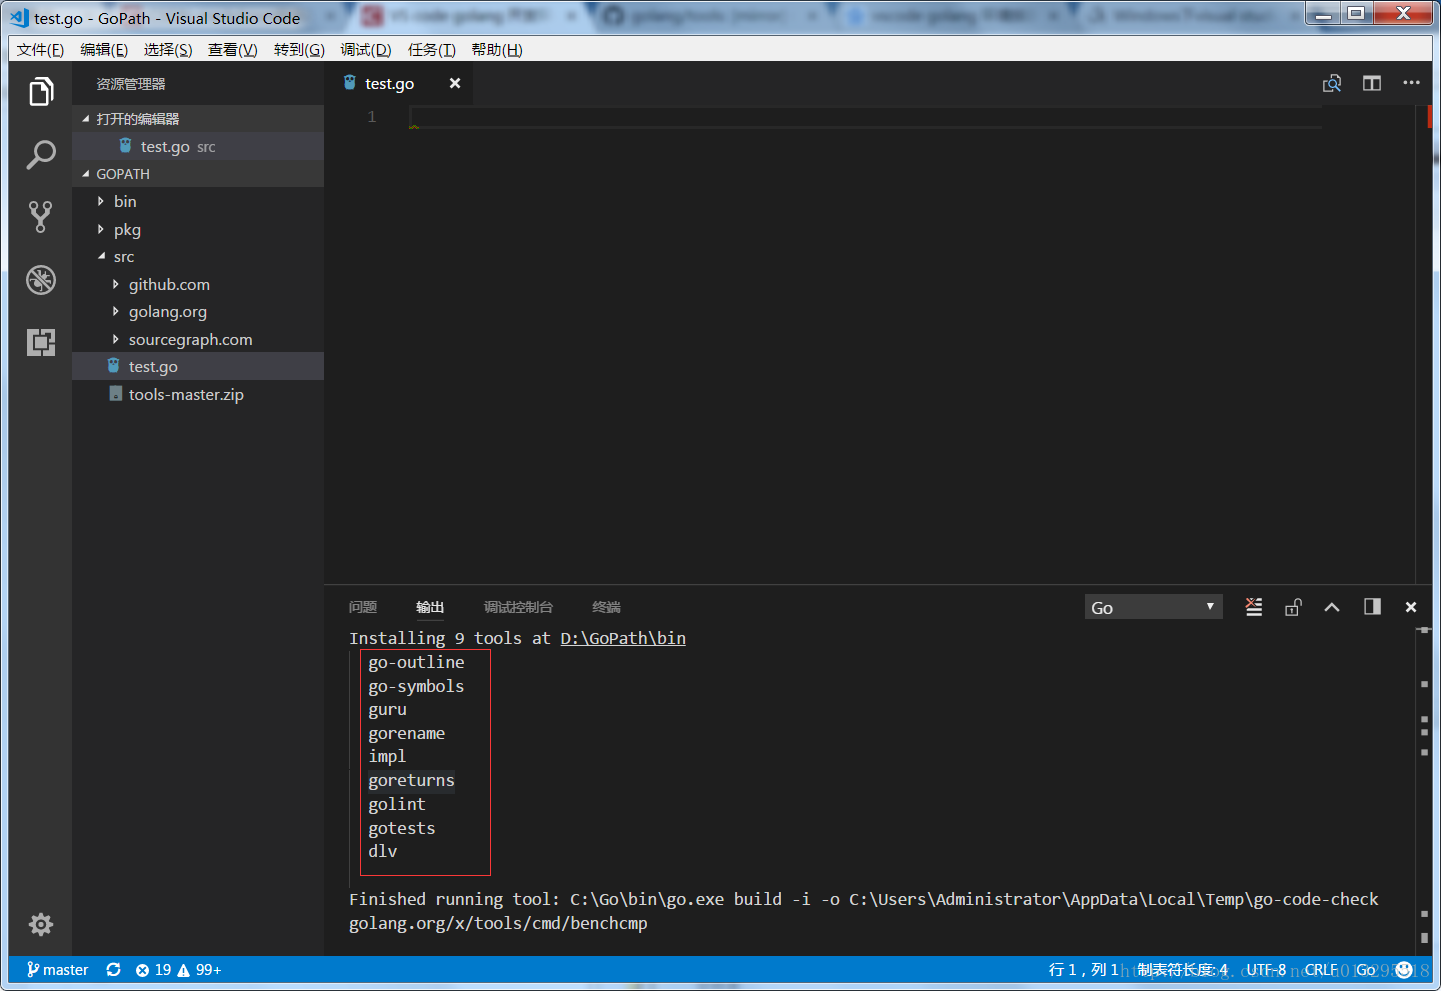The image size is (1441, 991).
Task: Open the 查看(V) menu
Action: (x=232, y=50)
